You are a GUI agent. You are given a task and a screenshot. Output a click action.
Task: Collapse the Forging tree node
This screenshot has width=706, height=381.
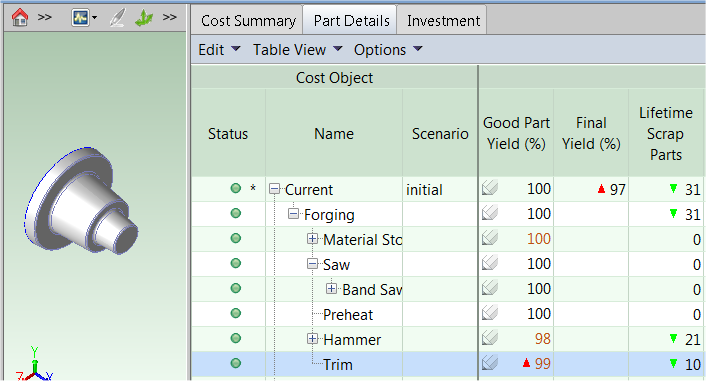(293, 214)
